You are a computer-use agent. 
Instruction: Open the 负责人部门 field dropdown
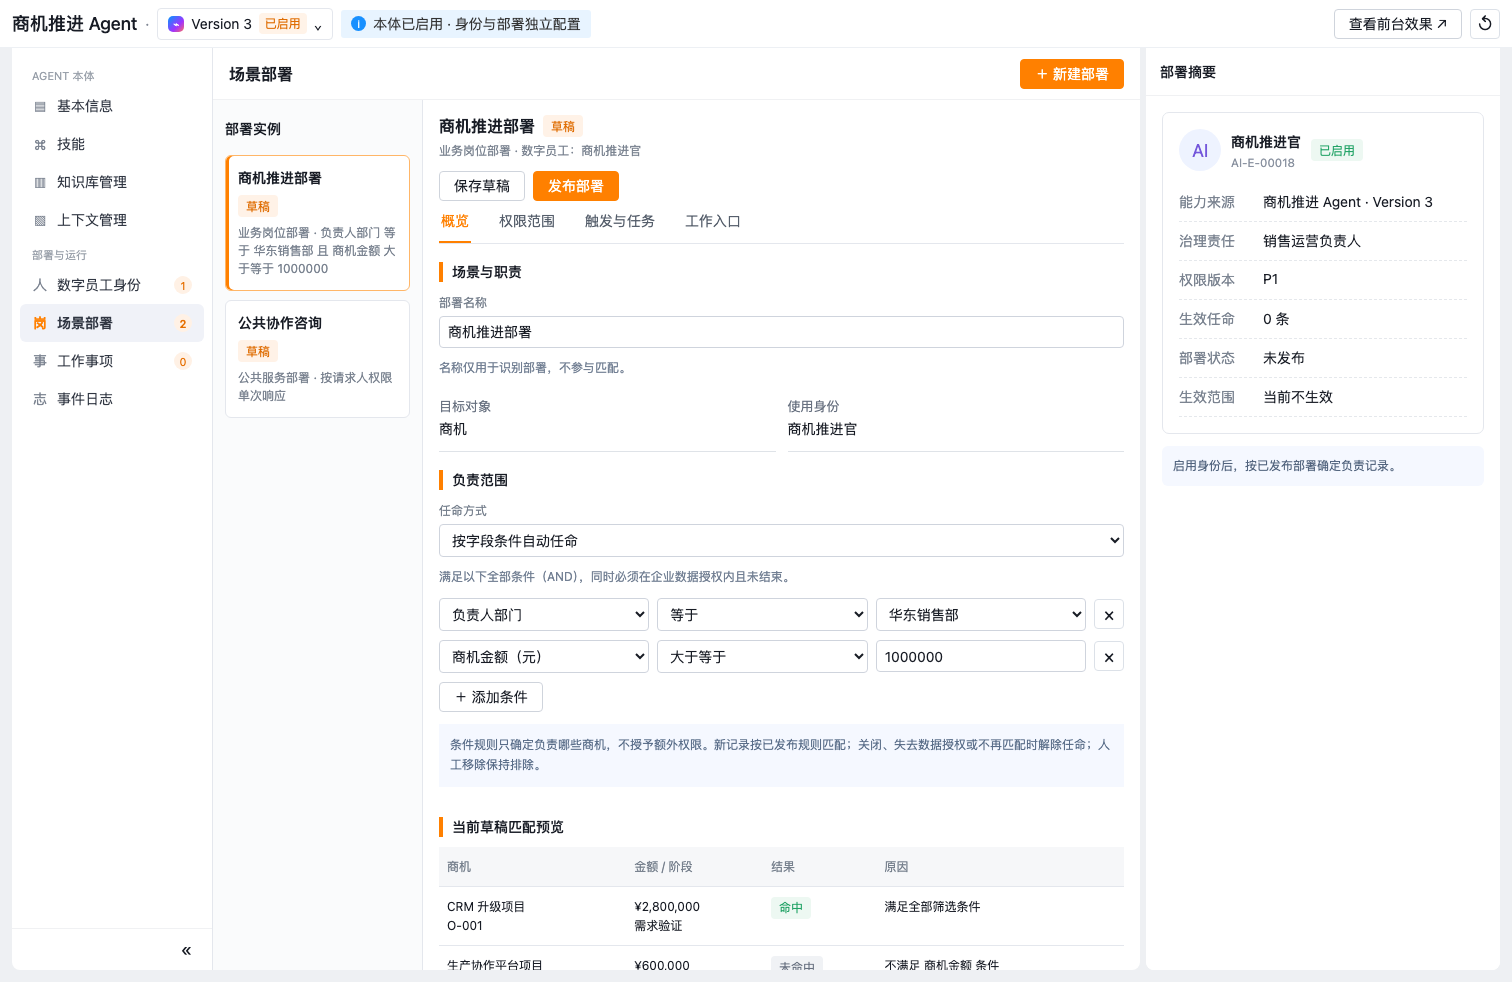[x=544, y=615]
